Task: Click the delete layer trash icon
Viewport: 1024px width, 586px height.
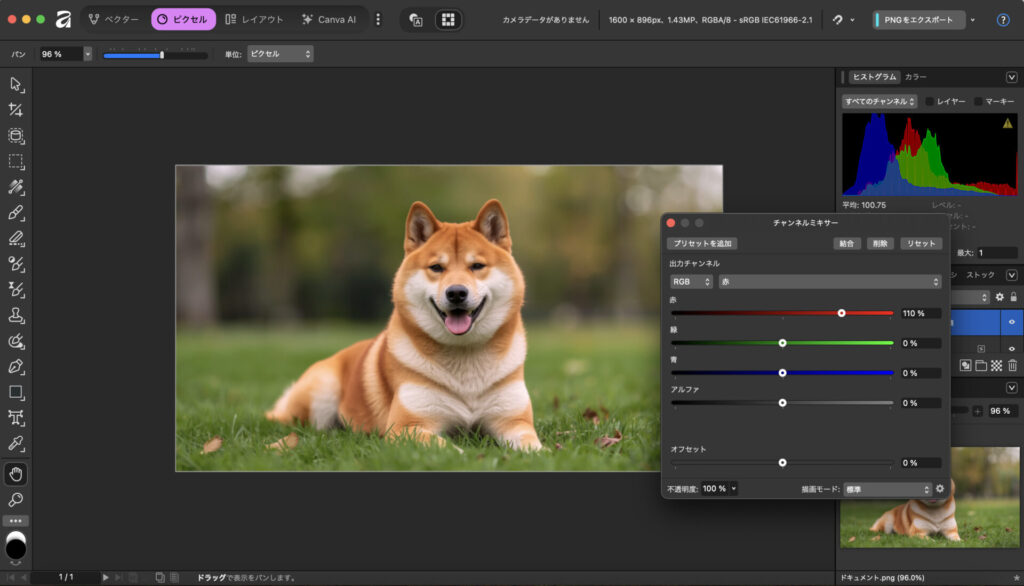Action: tap(1012, 366)
